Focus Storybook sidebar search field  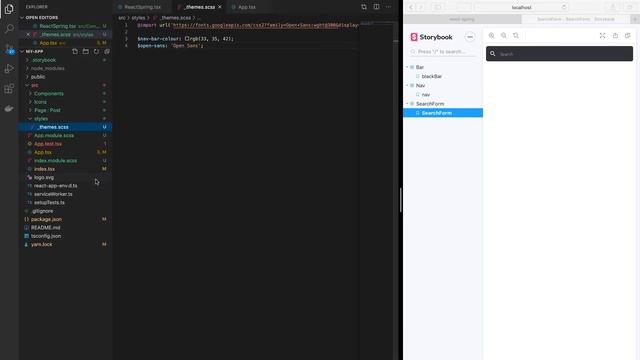(x=443, y=52)
